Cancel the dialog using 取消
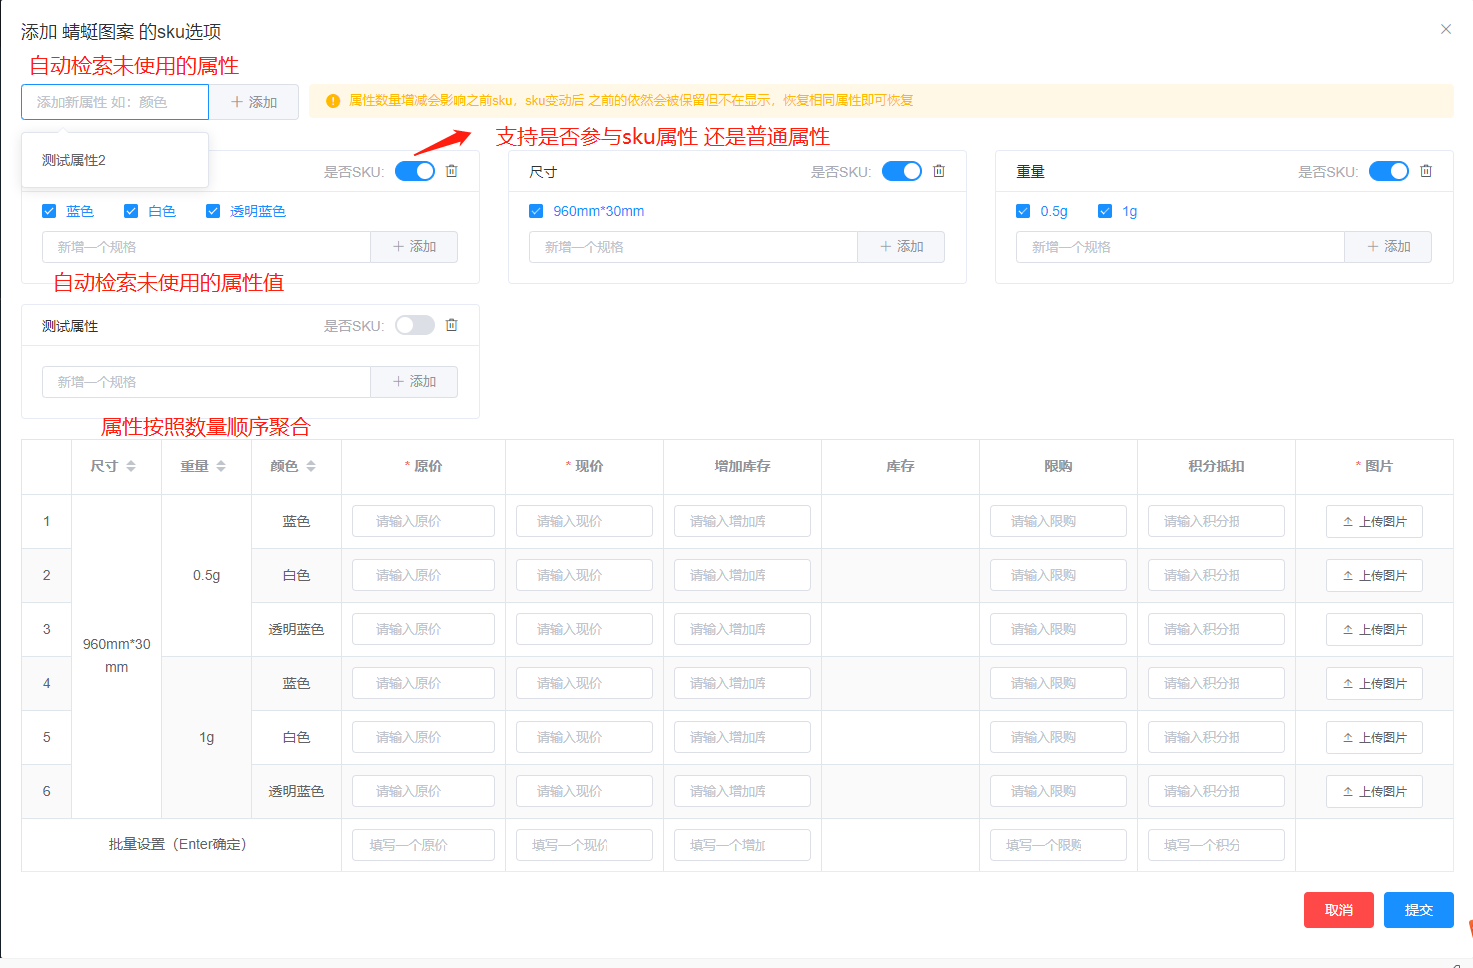The height and width of the screenshot is (968, 1473). (1338, 909)
